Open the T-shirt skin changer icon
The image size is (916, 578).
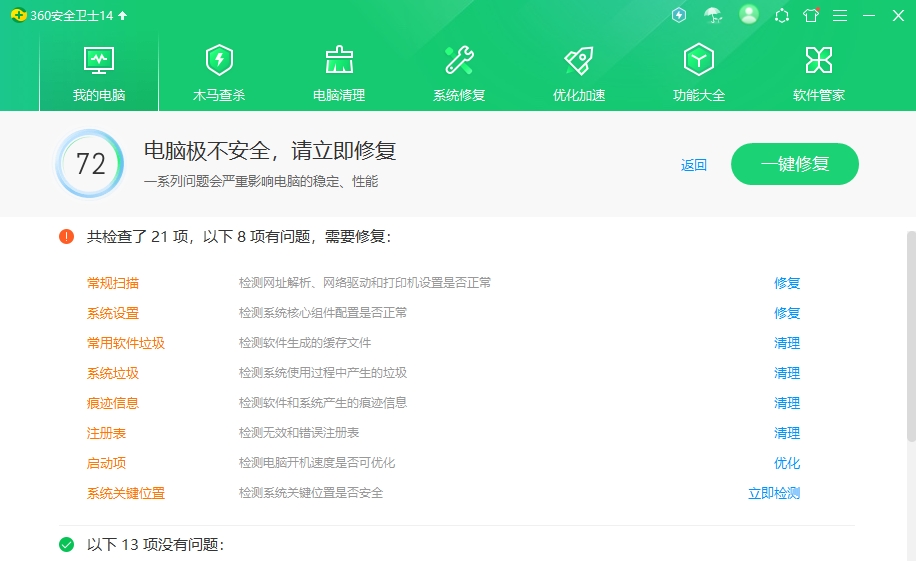(810, 15)
